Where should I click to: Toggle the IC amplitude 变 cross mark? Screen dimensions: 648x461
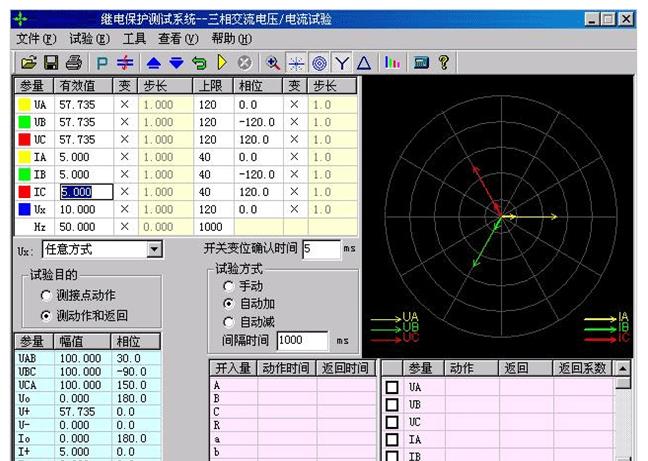[125, 192]
